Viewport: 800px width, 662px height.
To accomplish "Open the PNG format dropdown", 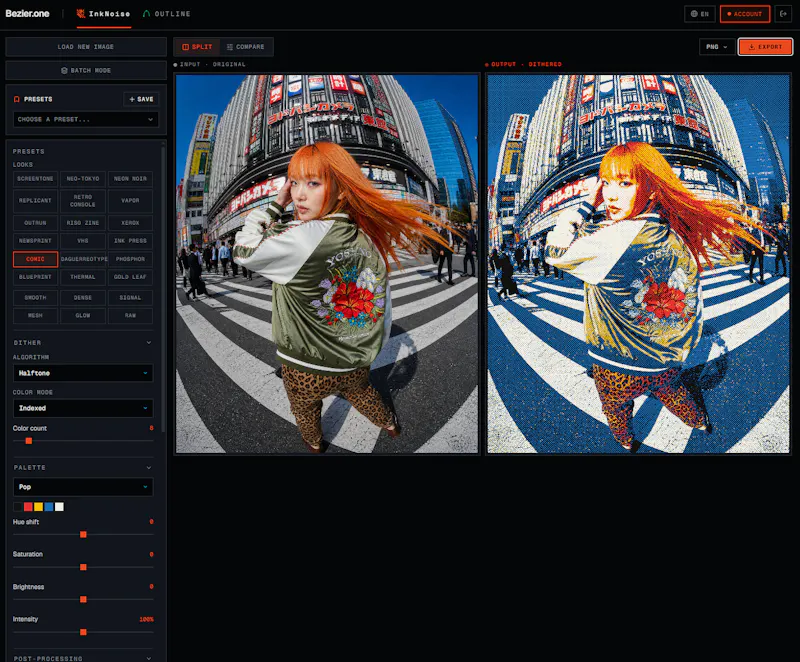I will [x=717, y=46].
